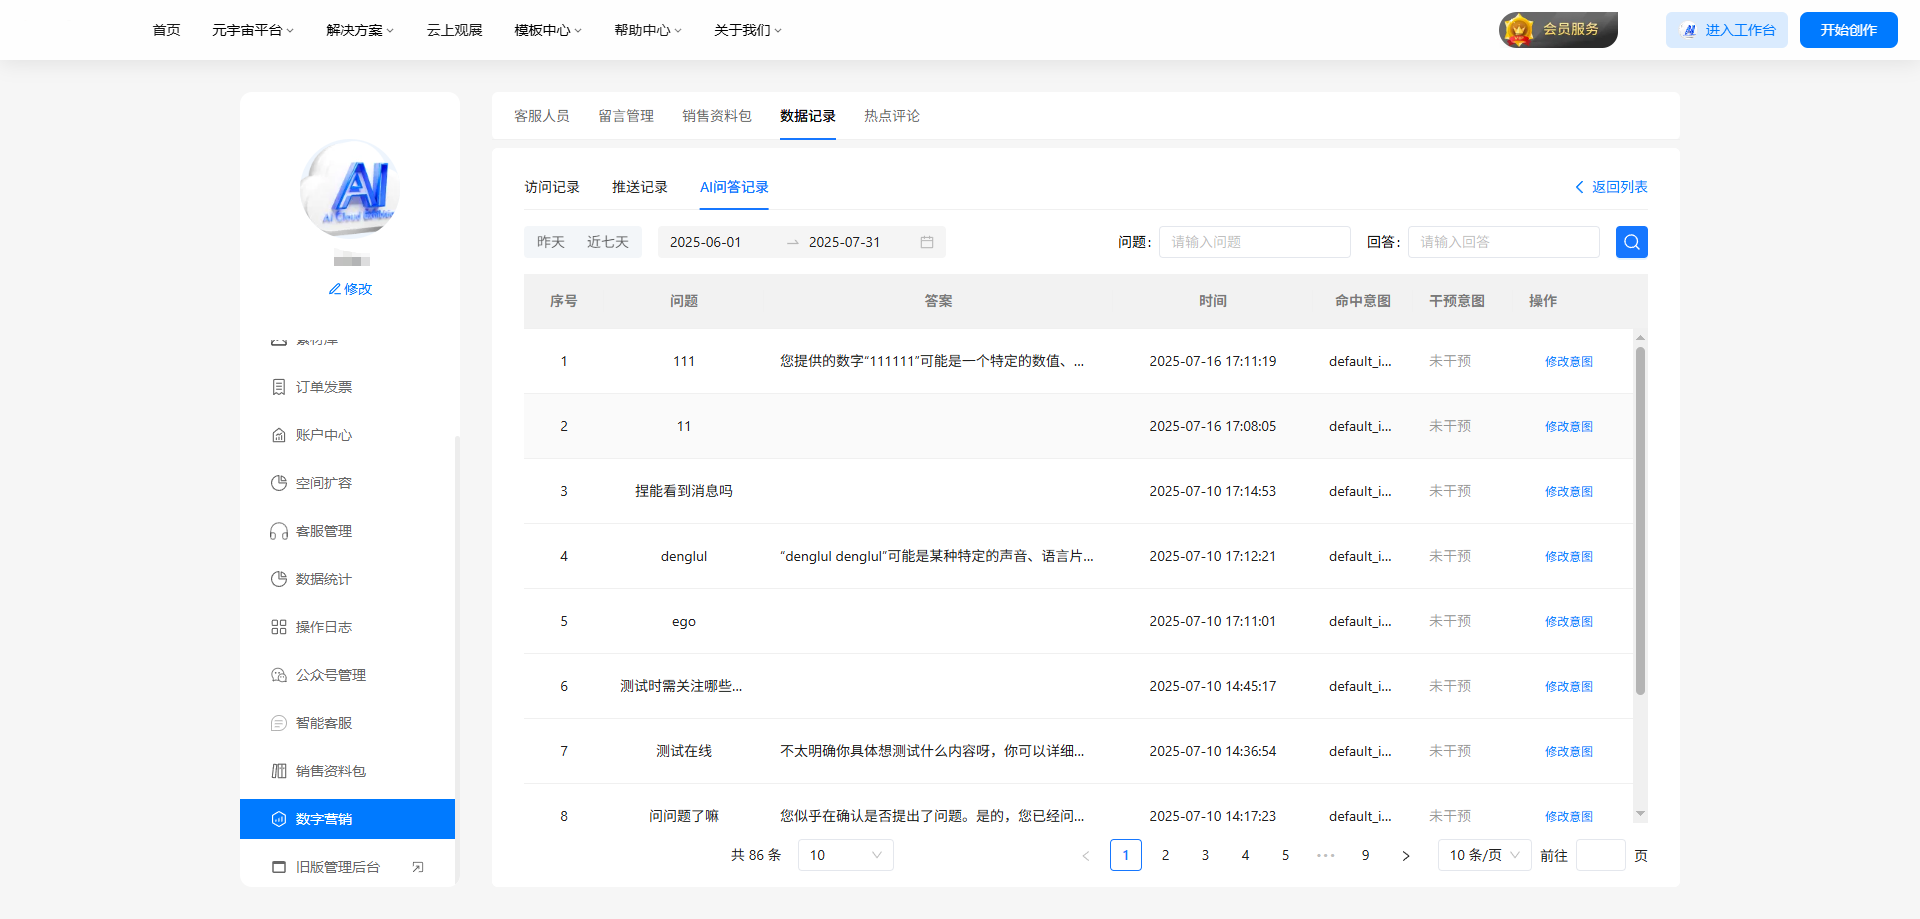The width and height of the screenshot is (1920, 919).
Task: Open the 推送记录 tab
Action: [x=639, y=186]
